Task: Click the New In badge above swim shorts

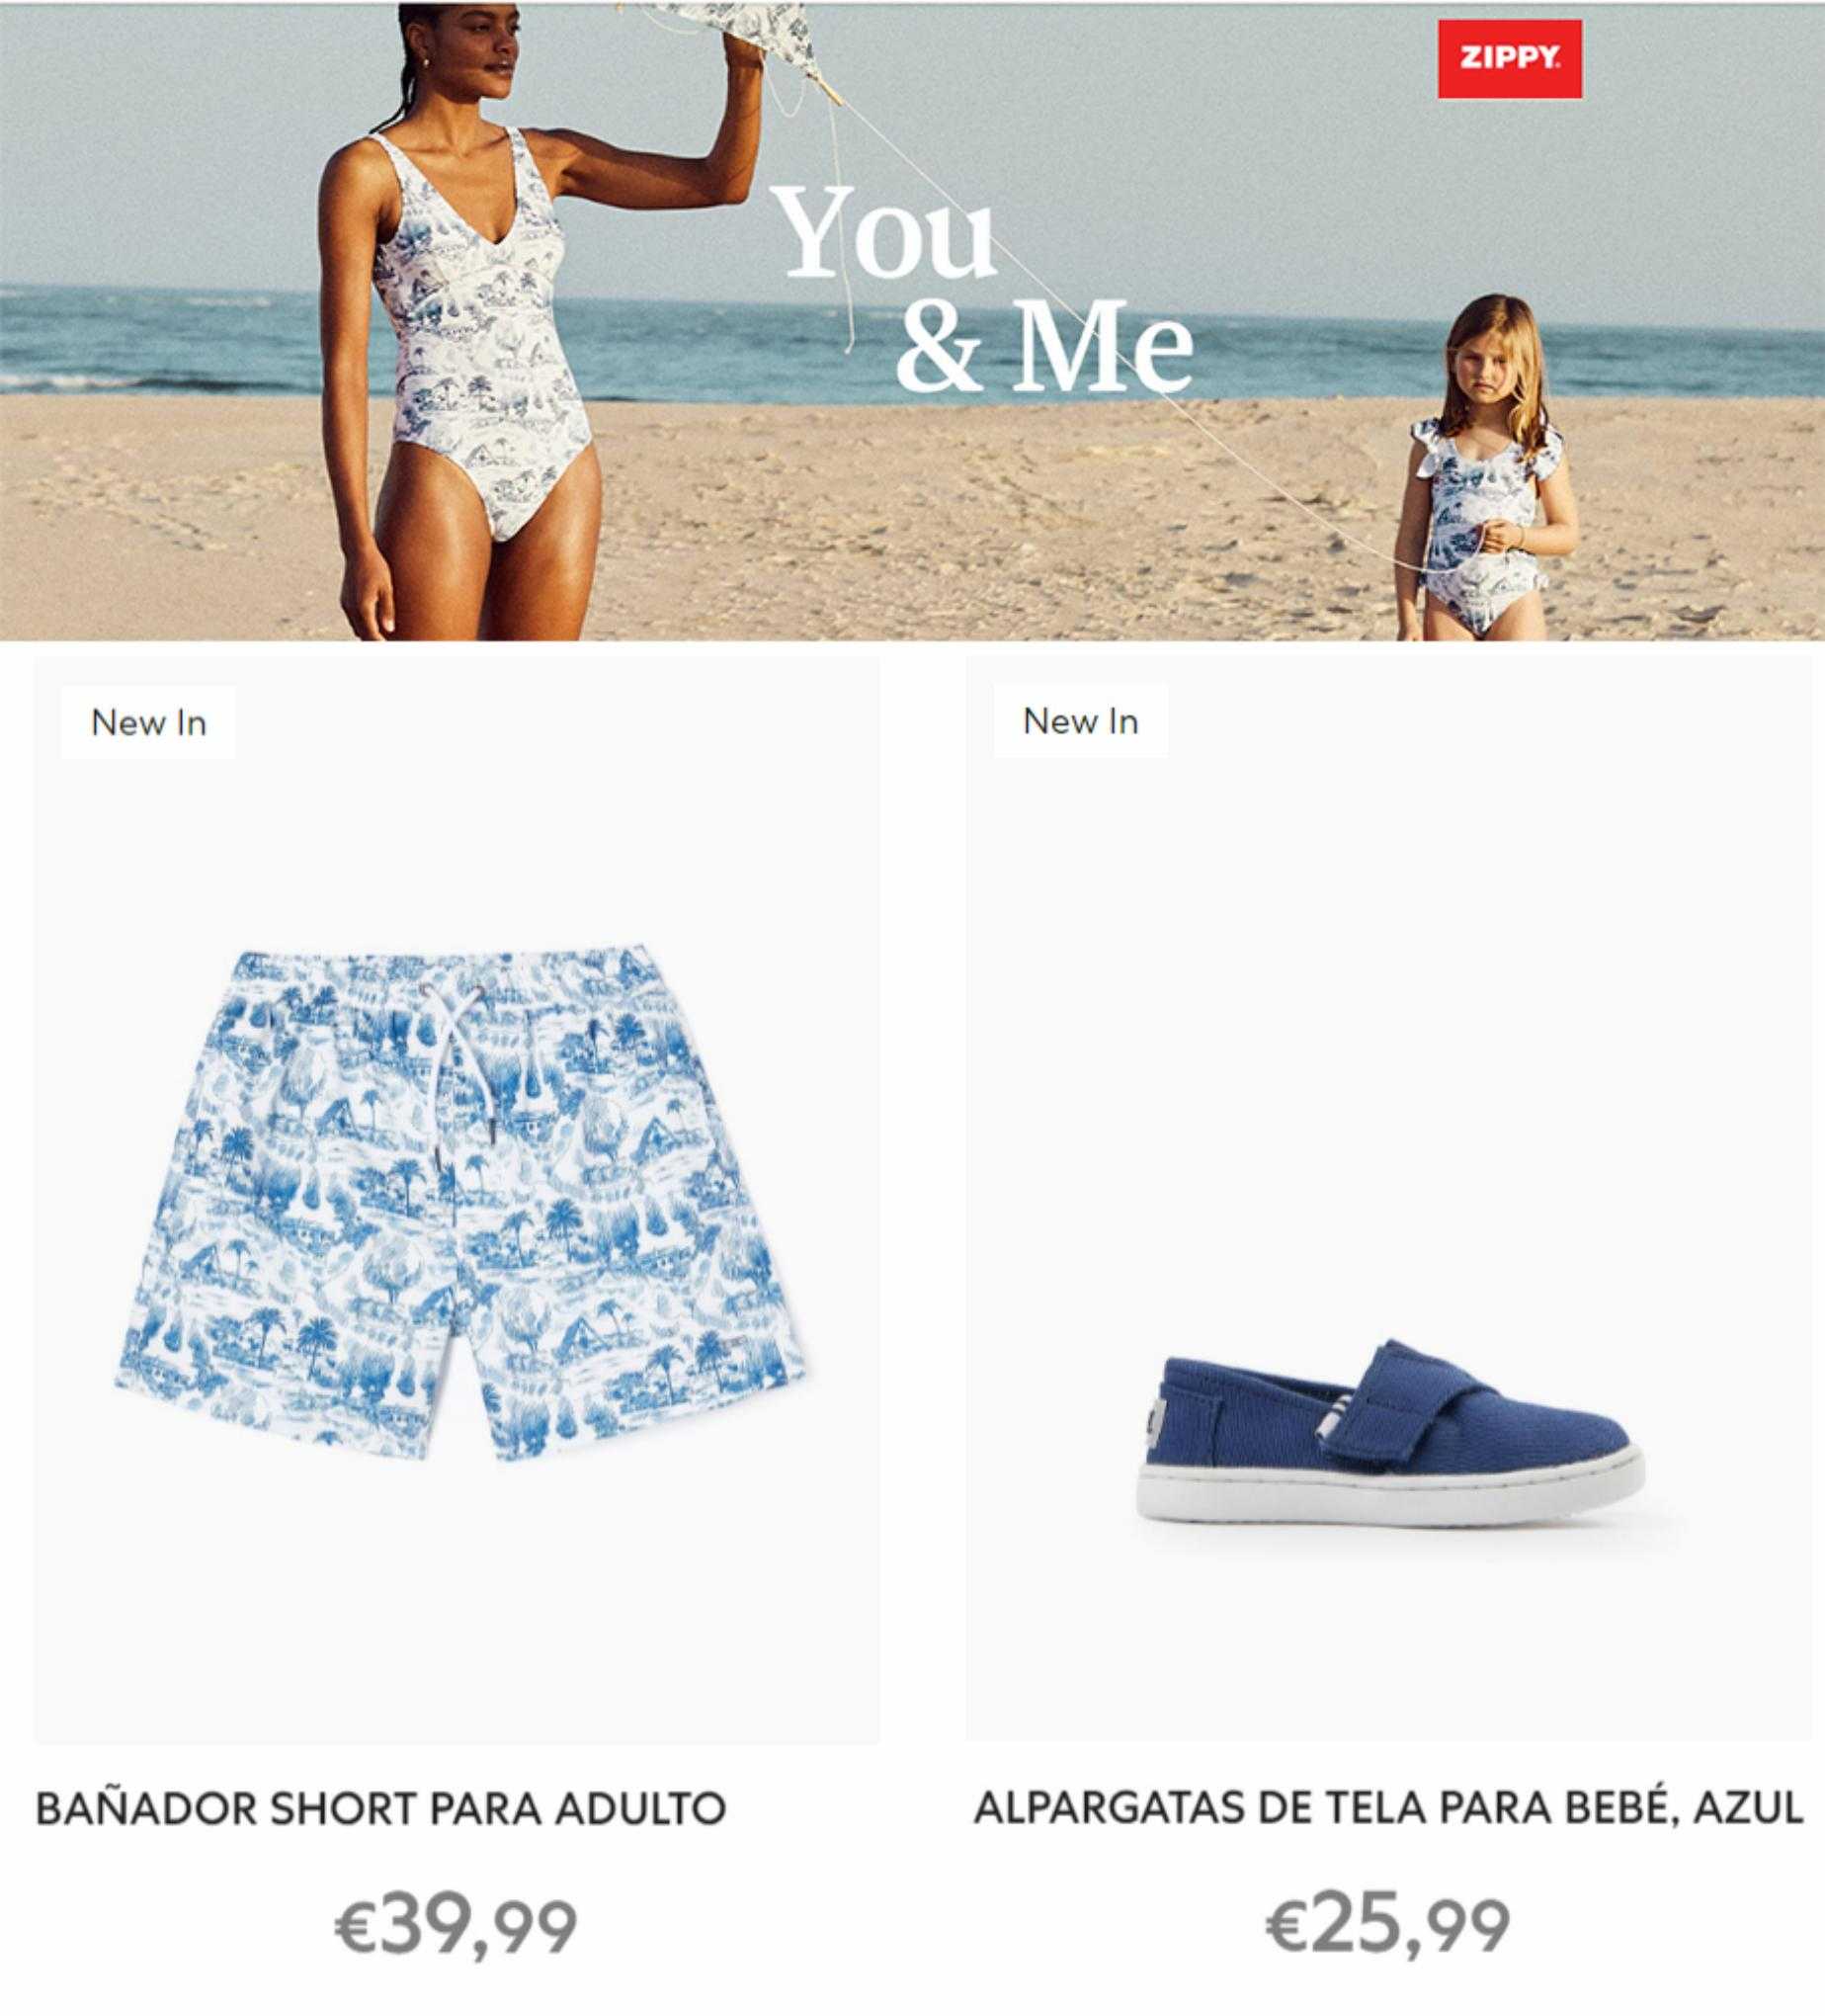Action: point(148,722)
